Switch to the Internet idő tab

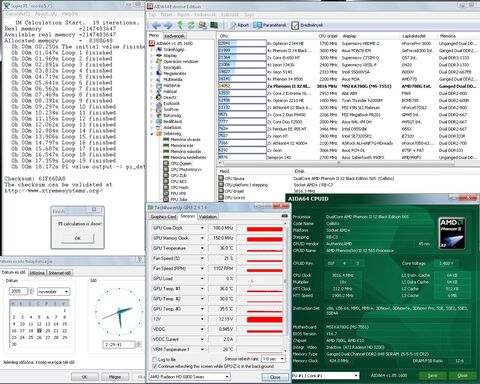60,273
